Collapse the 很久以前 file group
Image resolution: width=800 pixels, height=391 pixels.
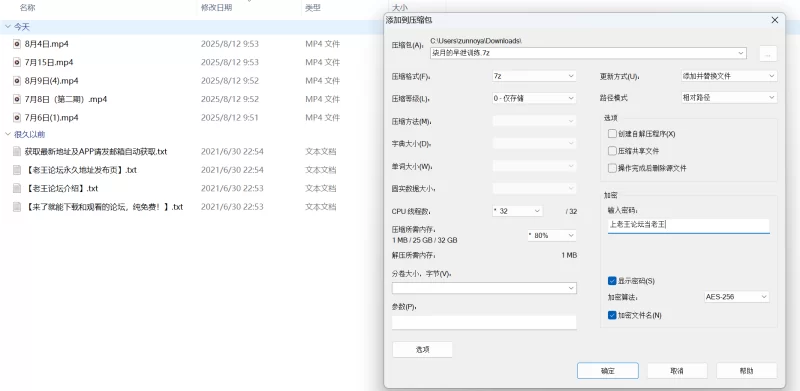click(x=8, y=135)
